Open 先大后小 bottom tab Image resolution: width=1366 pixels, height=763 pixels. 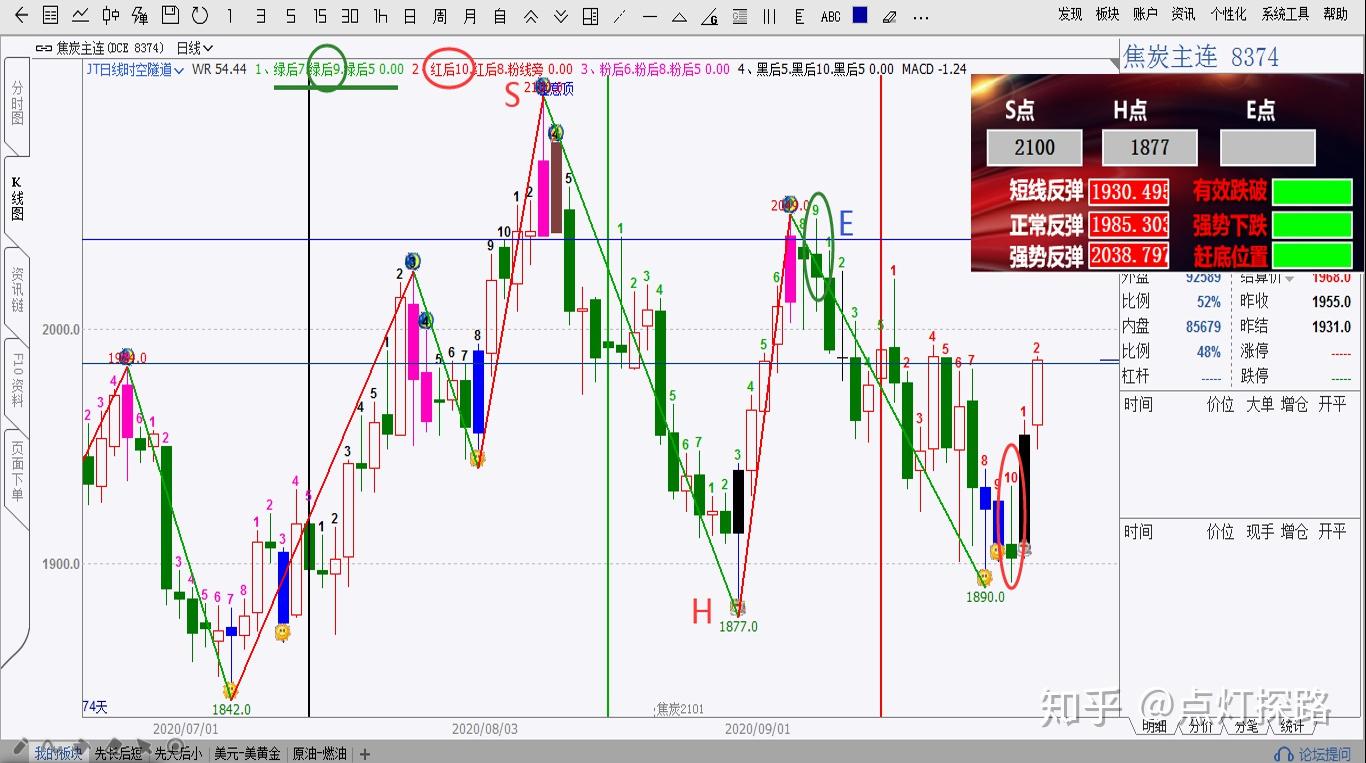[178, 753]
